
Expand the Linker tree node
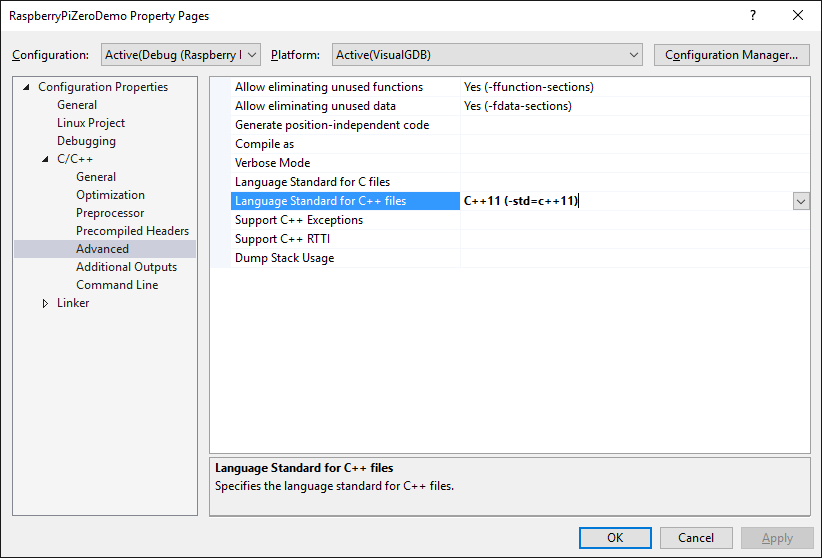click(45, 303)
